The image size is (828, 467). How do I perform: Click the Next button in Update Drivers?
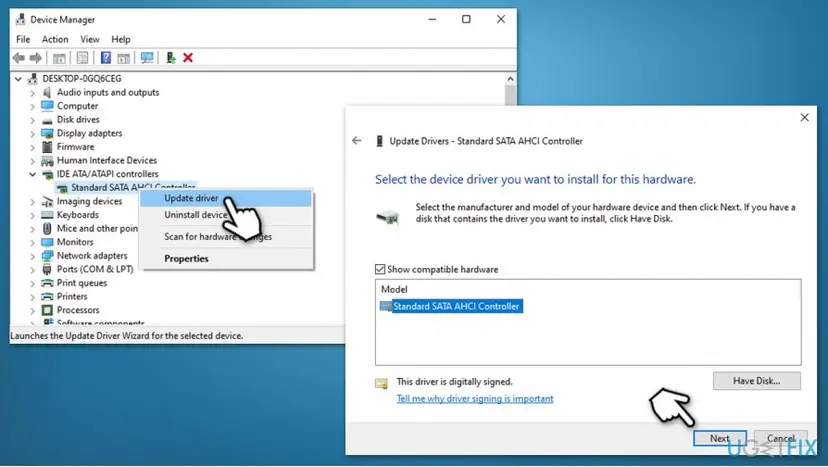(x=720, y=438)
